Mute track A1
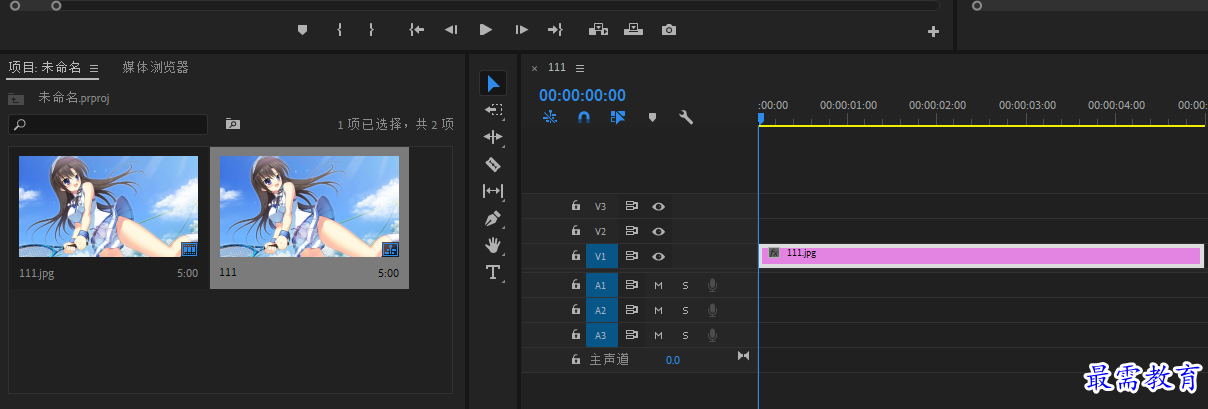The image size is (1208, 409). pos(658,285)
